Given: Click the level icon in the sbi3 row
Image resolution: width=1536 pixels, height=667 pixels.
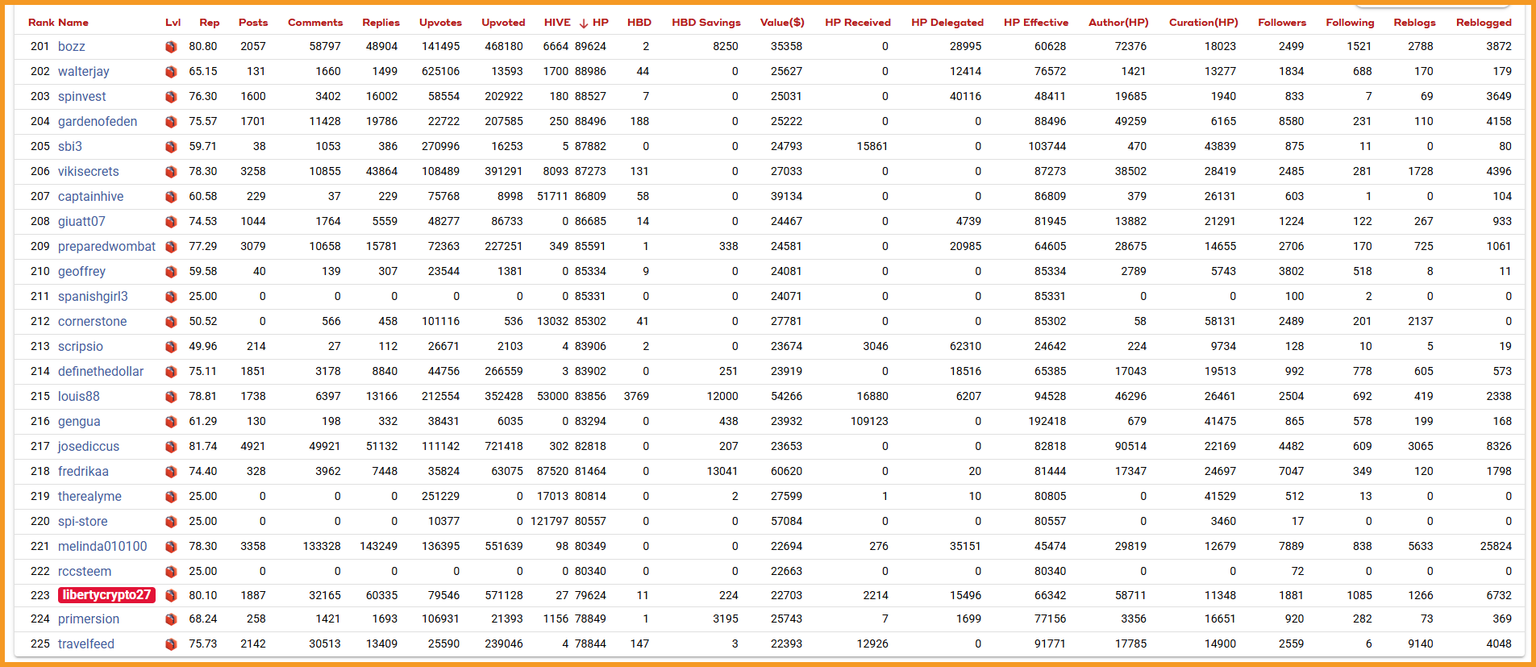Looking at the screenshot, I should (171, 147).
